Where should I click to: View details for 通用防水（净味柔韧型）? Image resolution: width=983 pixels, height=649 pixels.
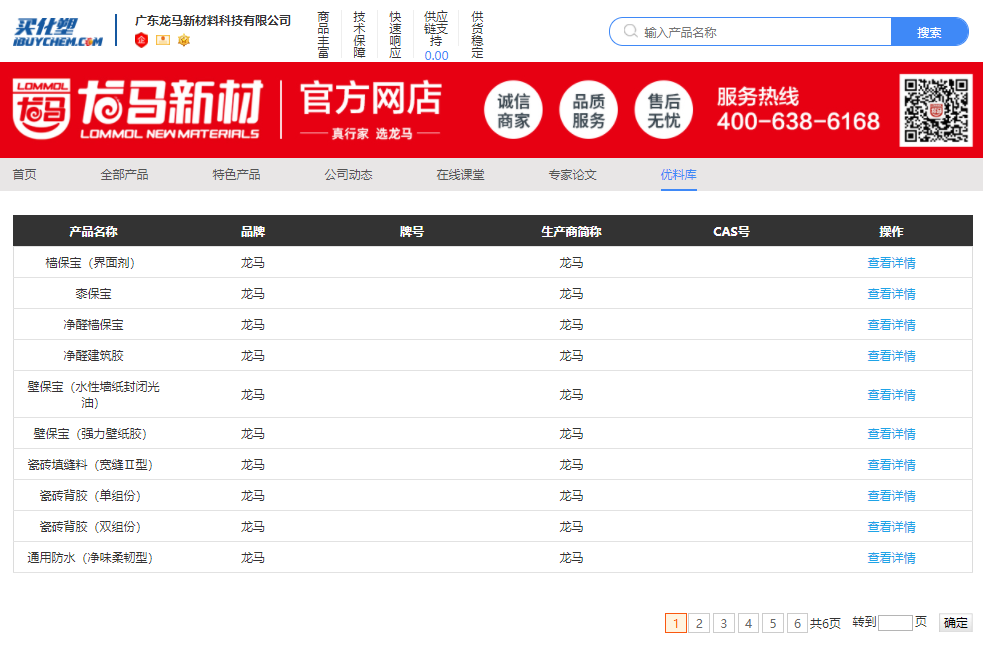pos(891,557)
